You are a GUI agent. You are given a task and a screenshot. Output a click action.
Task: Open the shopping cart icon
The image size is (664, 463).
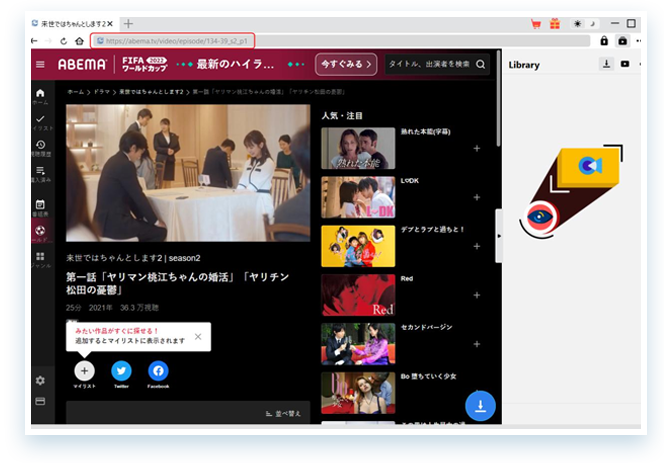pyautogui.click(x=536, y=24)
